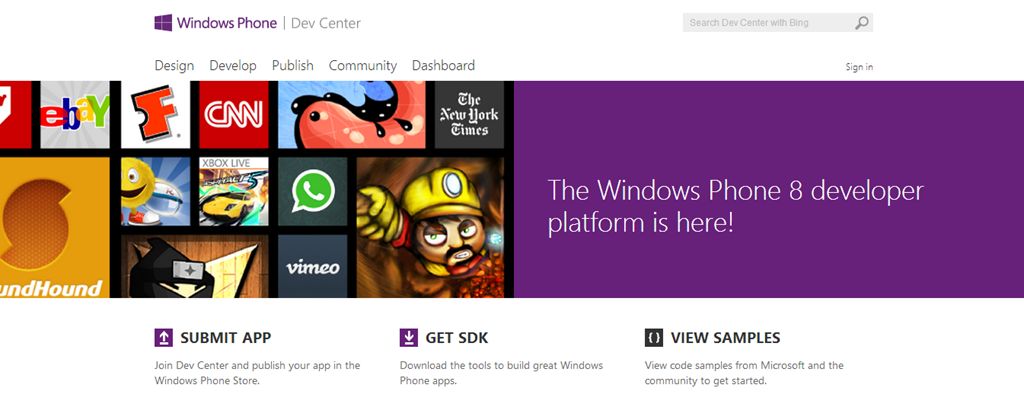Select the eBay app tile

click(75, 114)
